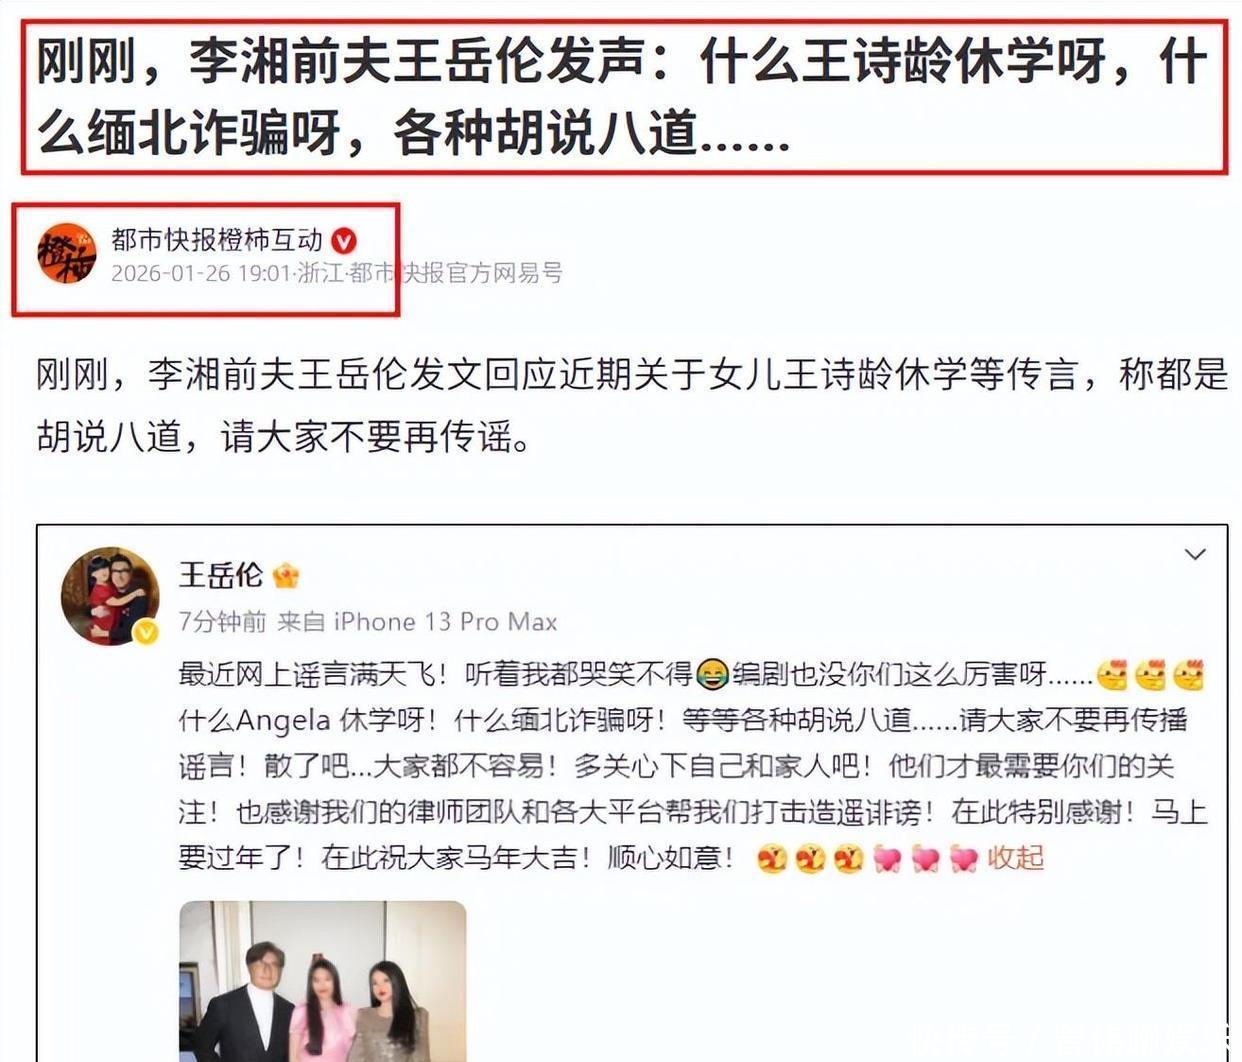
Task: Click the 来自 iPhone 13 Pro Max source
Action: [417, 621]
